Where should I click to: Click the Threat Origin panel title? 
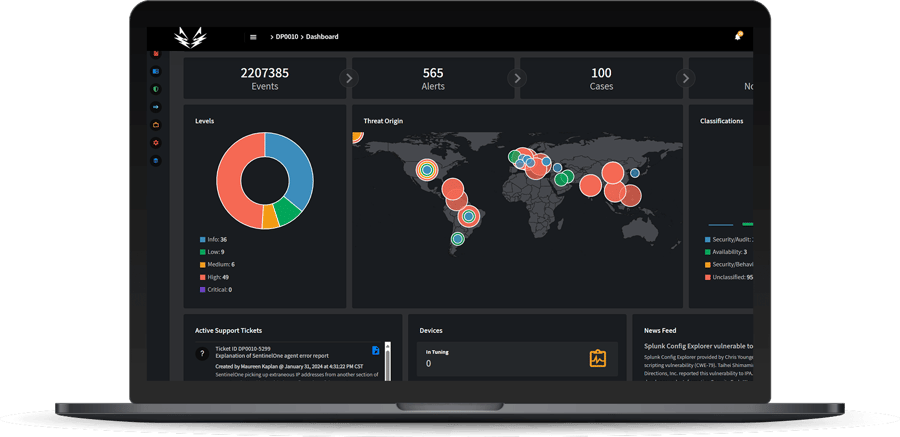(383, 121)
